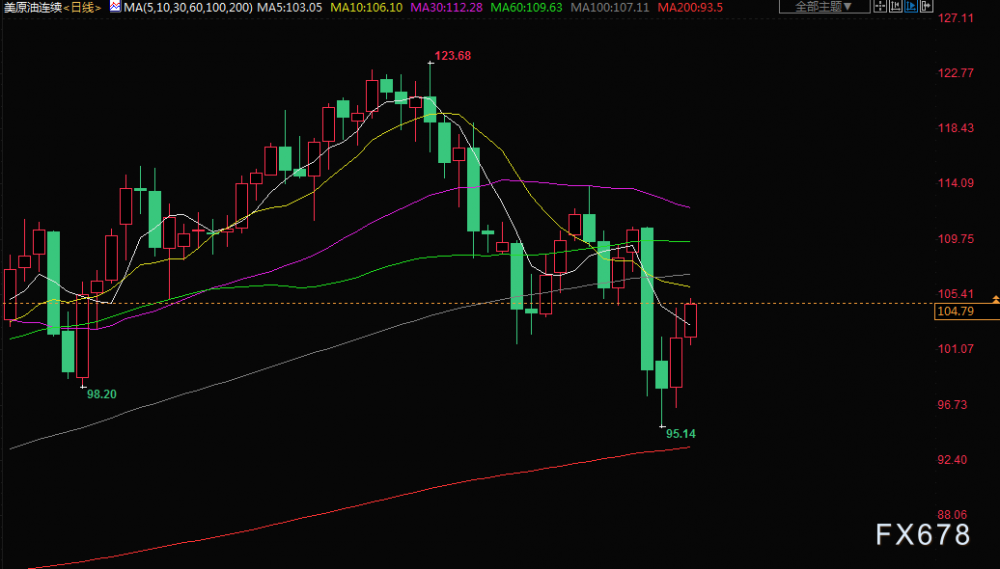The width and height of the screenshot is (1000, 569).
Task: Click the small arrow above the price tag
Action: [x=996, y=299]
